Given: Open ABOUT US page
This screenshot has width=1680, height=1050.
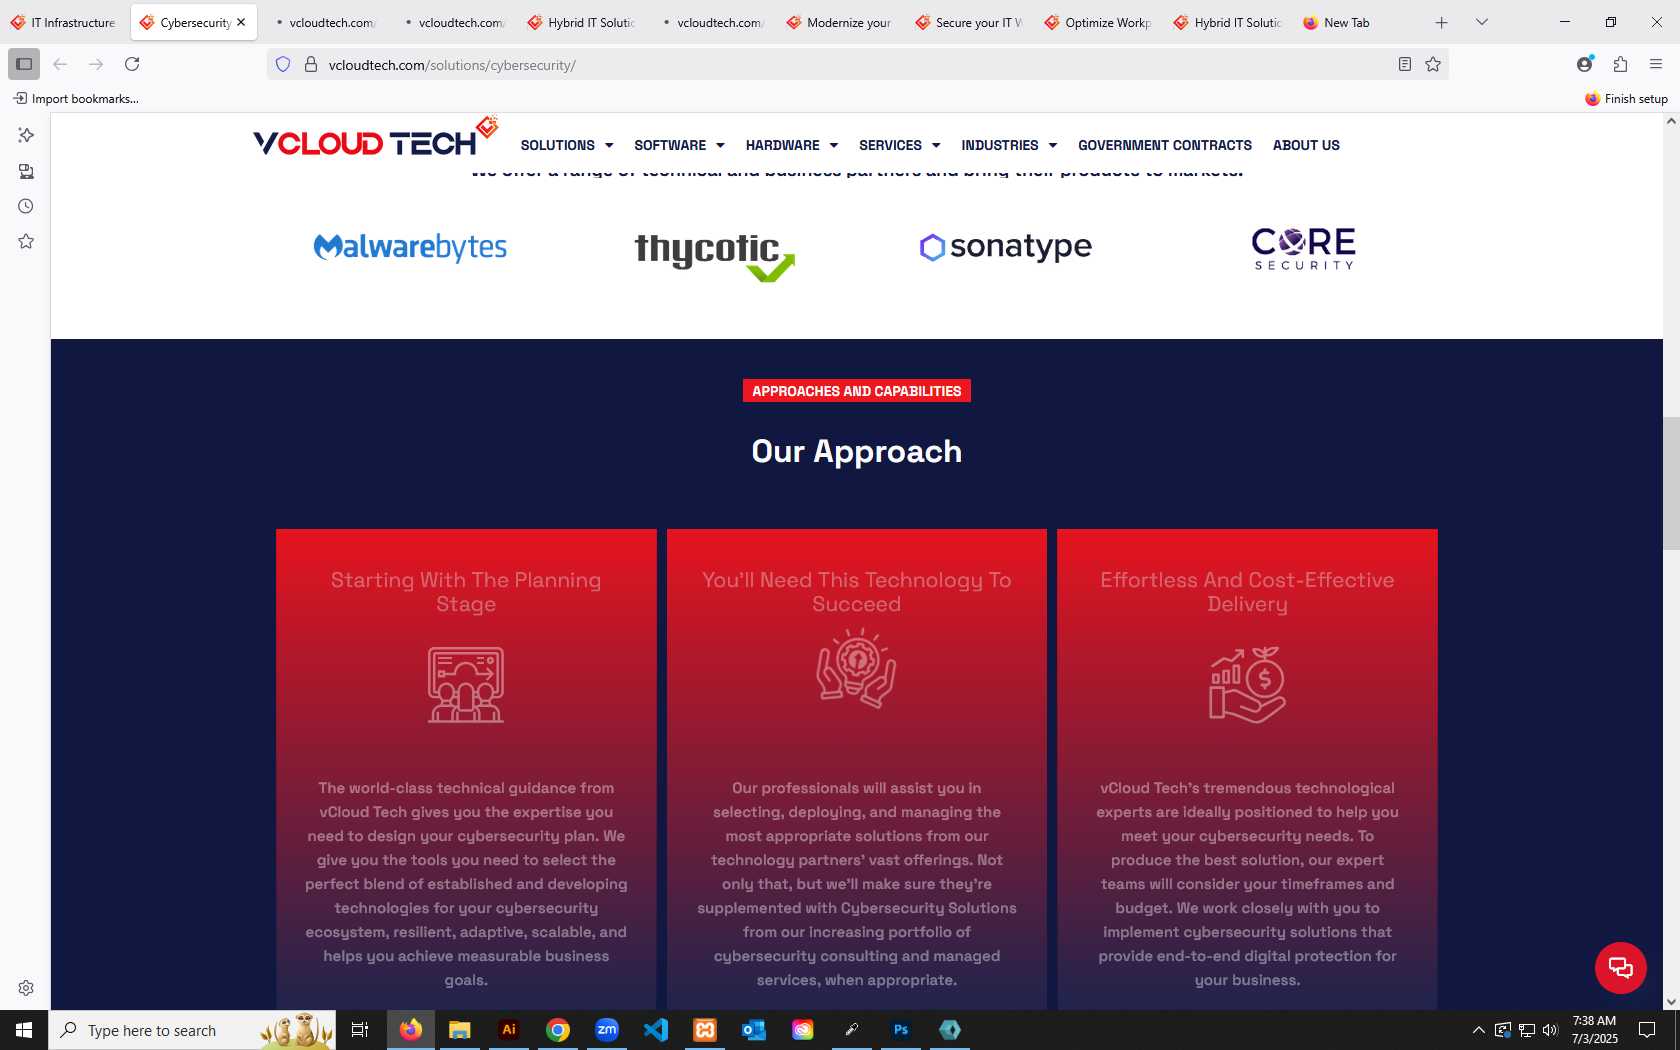Looking at the screenshot, I should 1306,145.
